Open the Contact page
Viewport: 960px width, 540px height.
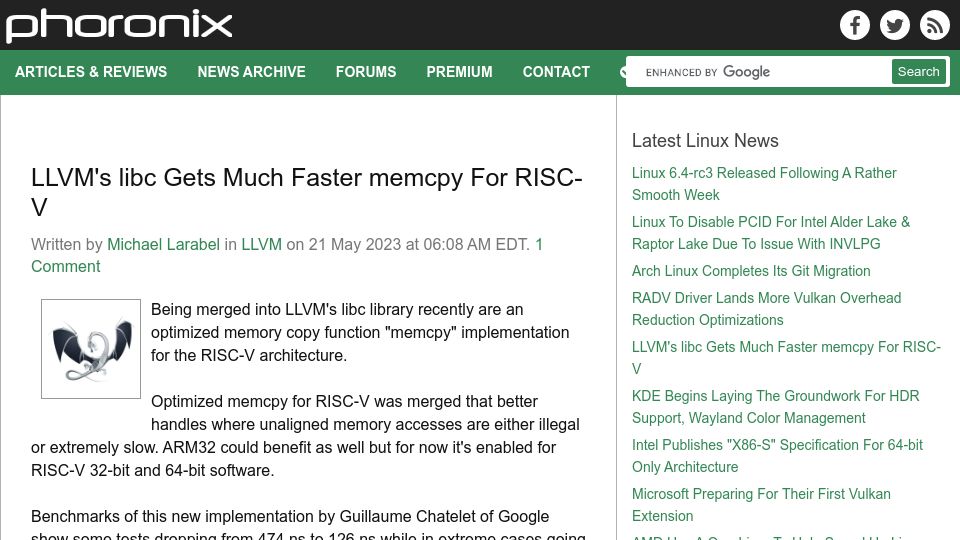[x=556, y=72]
